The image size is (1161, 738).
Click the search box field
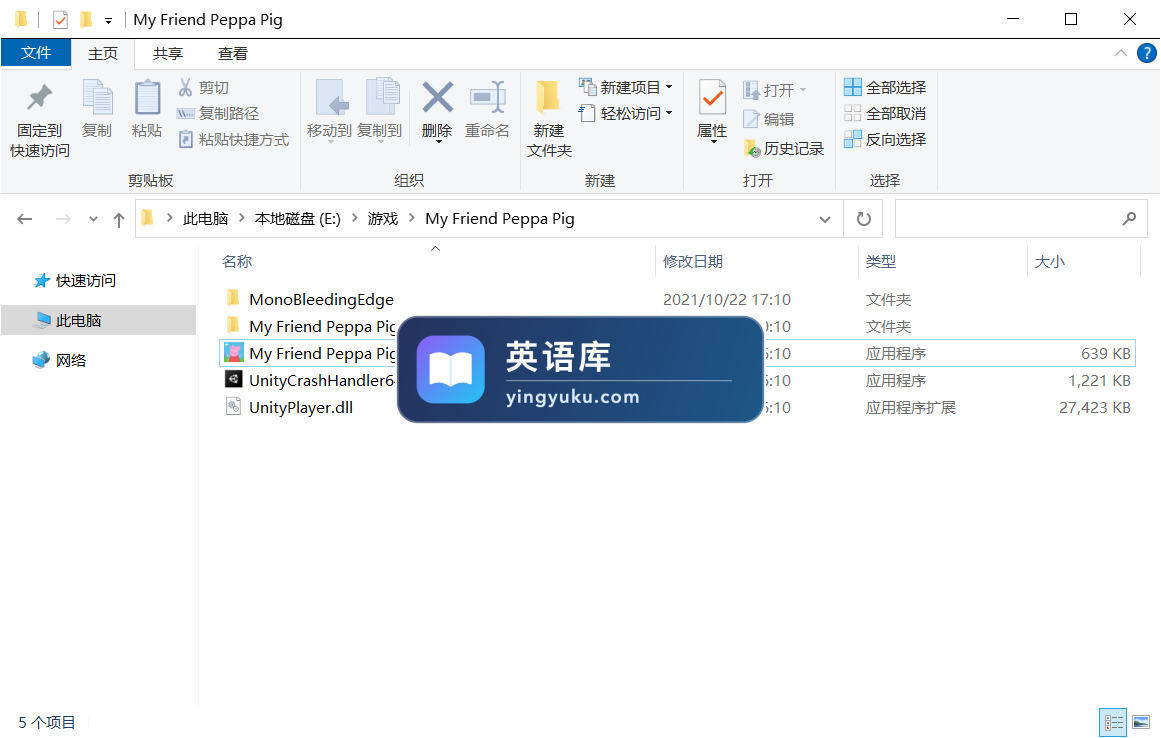[x=1021, y=218]
